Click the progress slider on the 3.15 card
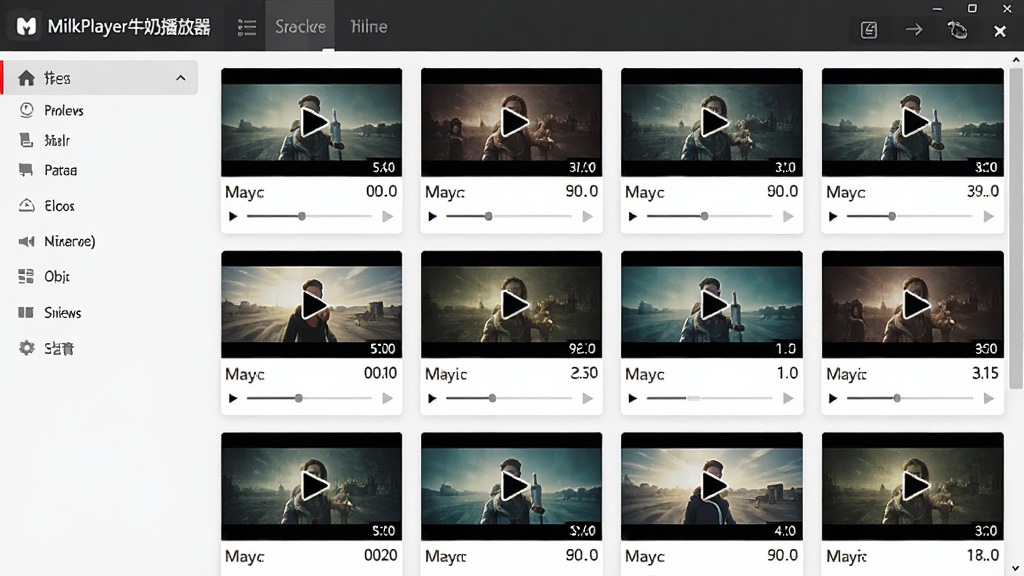The image size is (1024, 576). click(910, 398)
